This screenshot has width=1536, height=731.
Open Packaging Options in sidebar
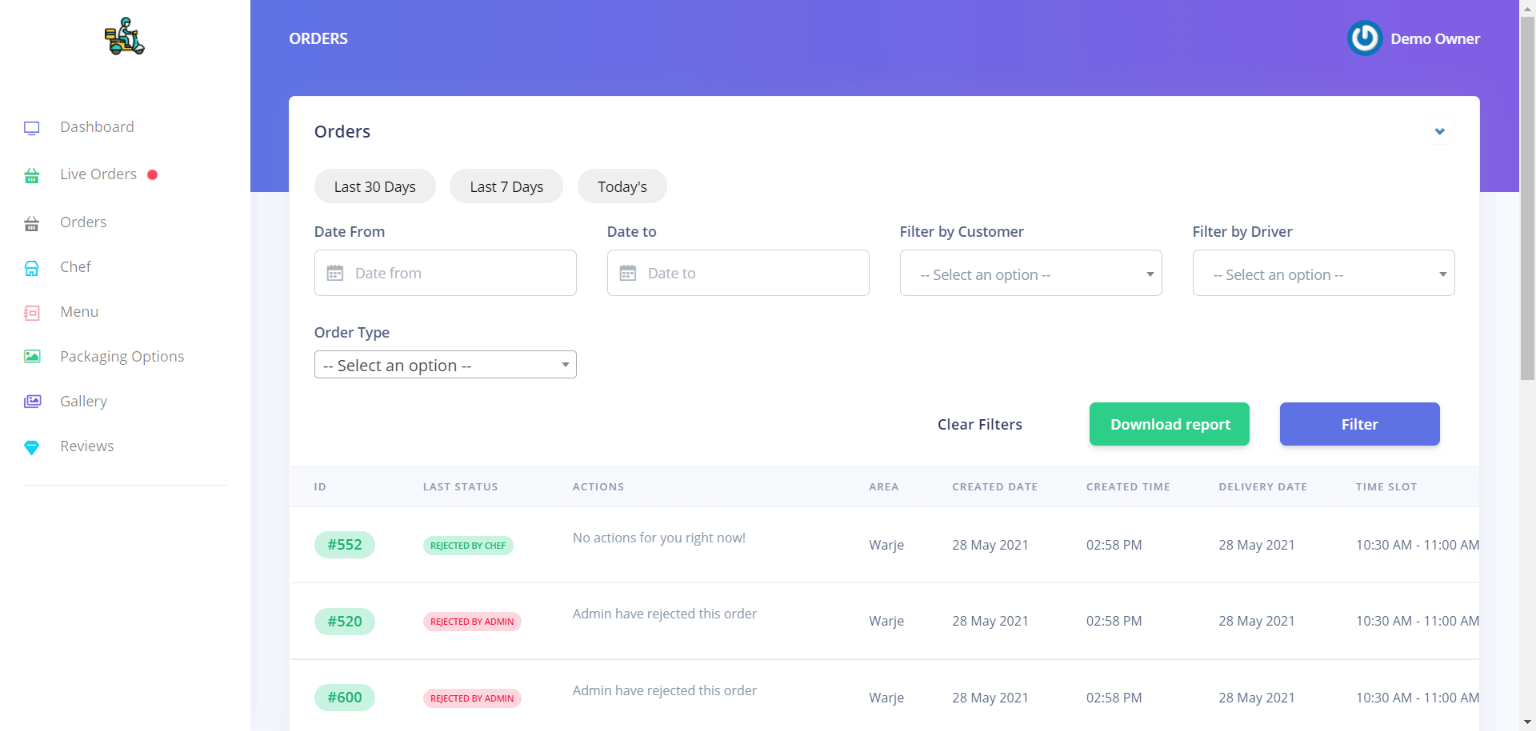point(122,356)
